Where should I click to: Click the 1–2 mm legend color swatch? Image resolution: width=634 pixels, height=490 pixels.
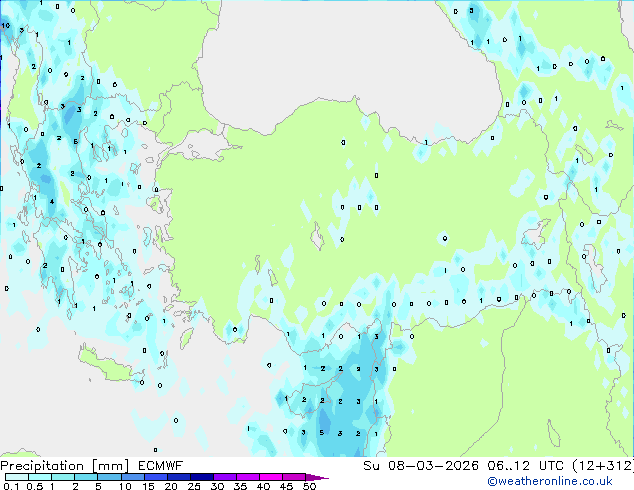[63, 477]
